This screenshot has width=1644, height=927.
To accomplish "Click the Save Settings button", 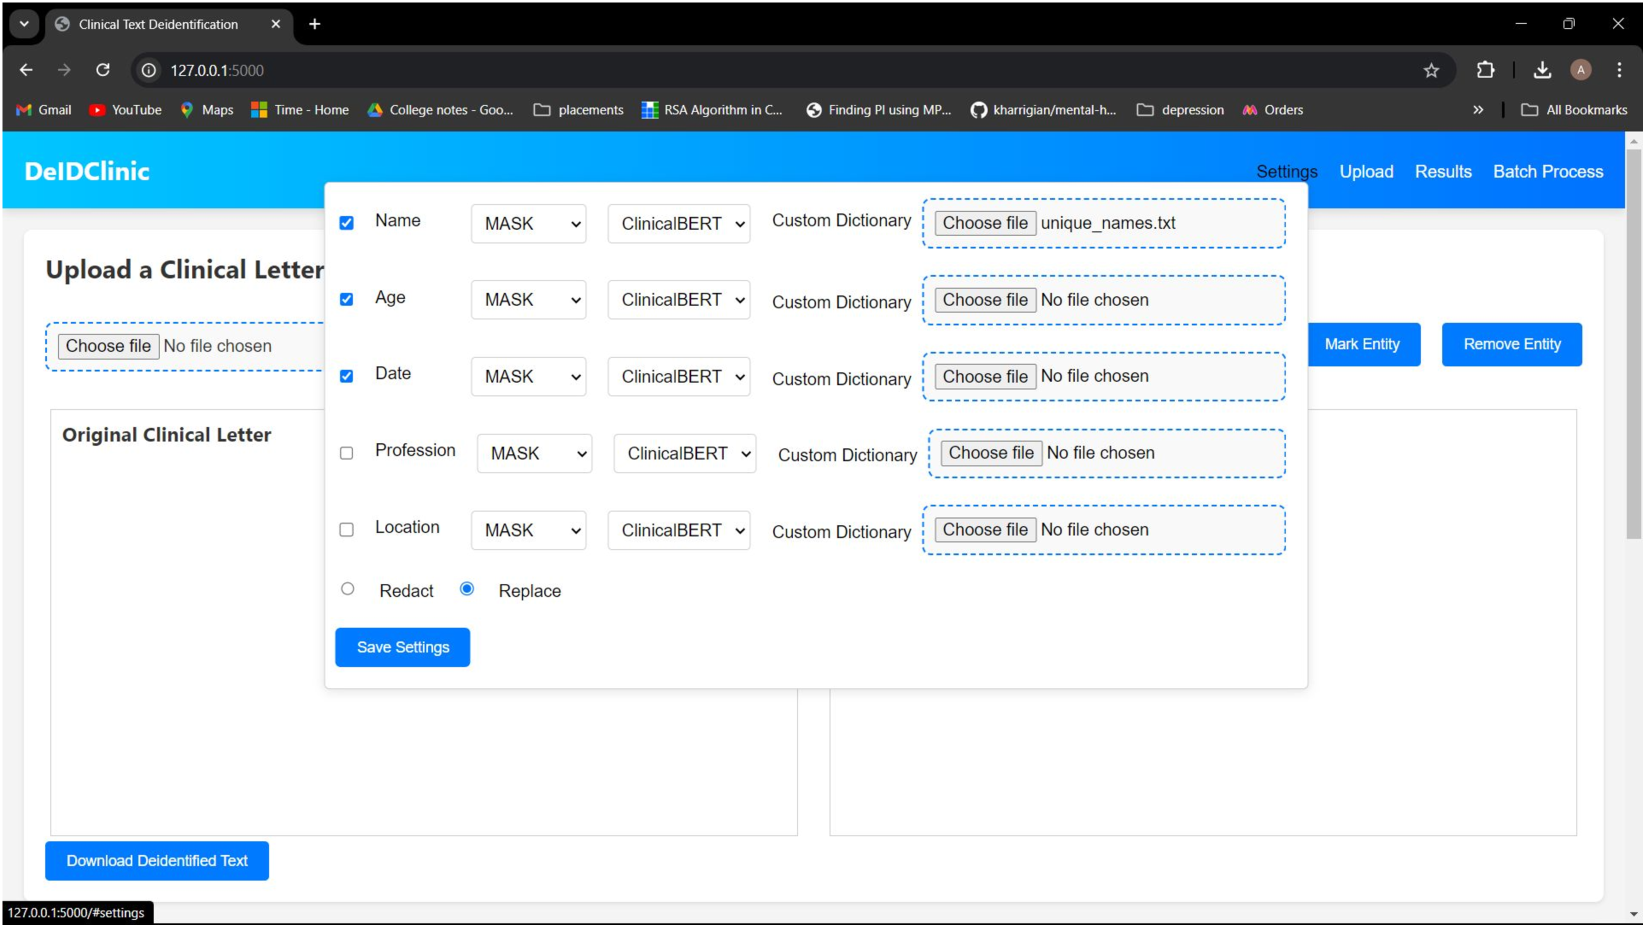I will [402, 648].
